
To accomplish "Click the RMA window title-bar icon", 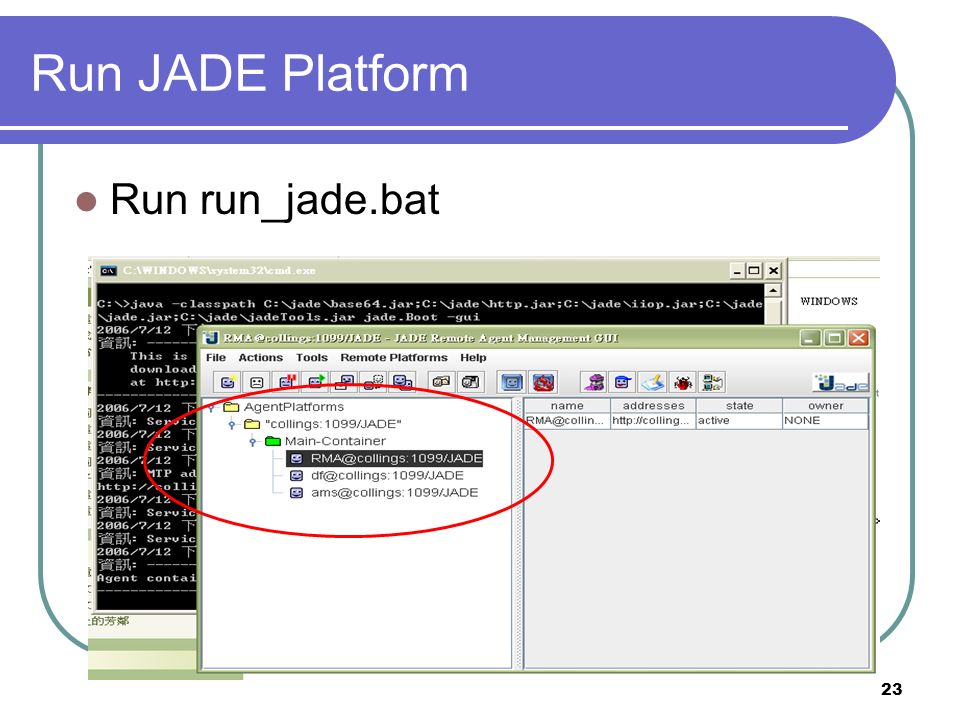I will tap(211, 337).
